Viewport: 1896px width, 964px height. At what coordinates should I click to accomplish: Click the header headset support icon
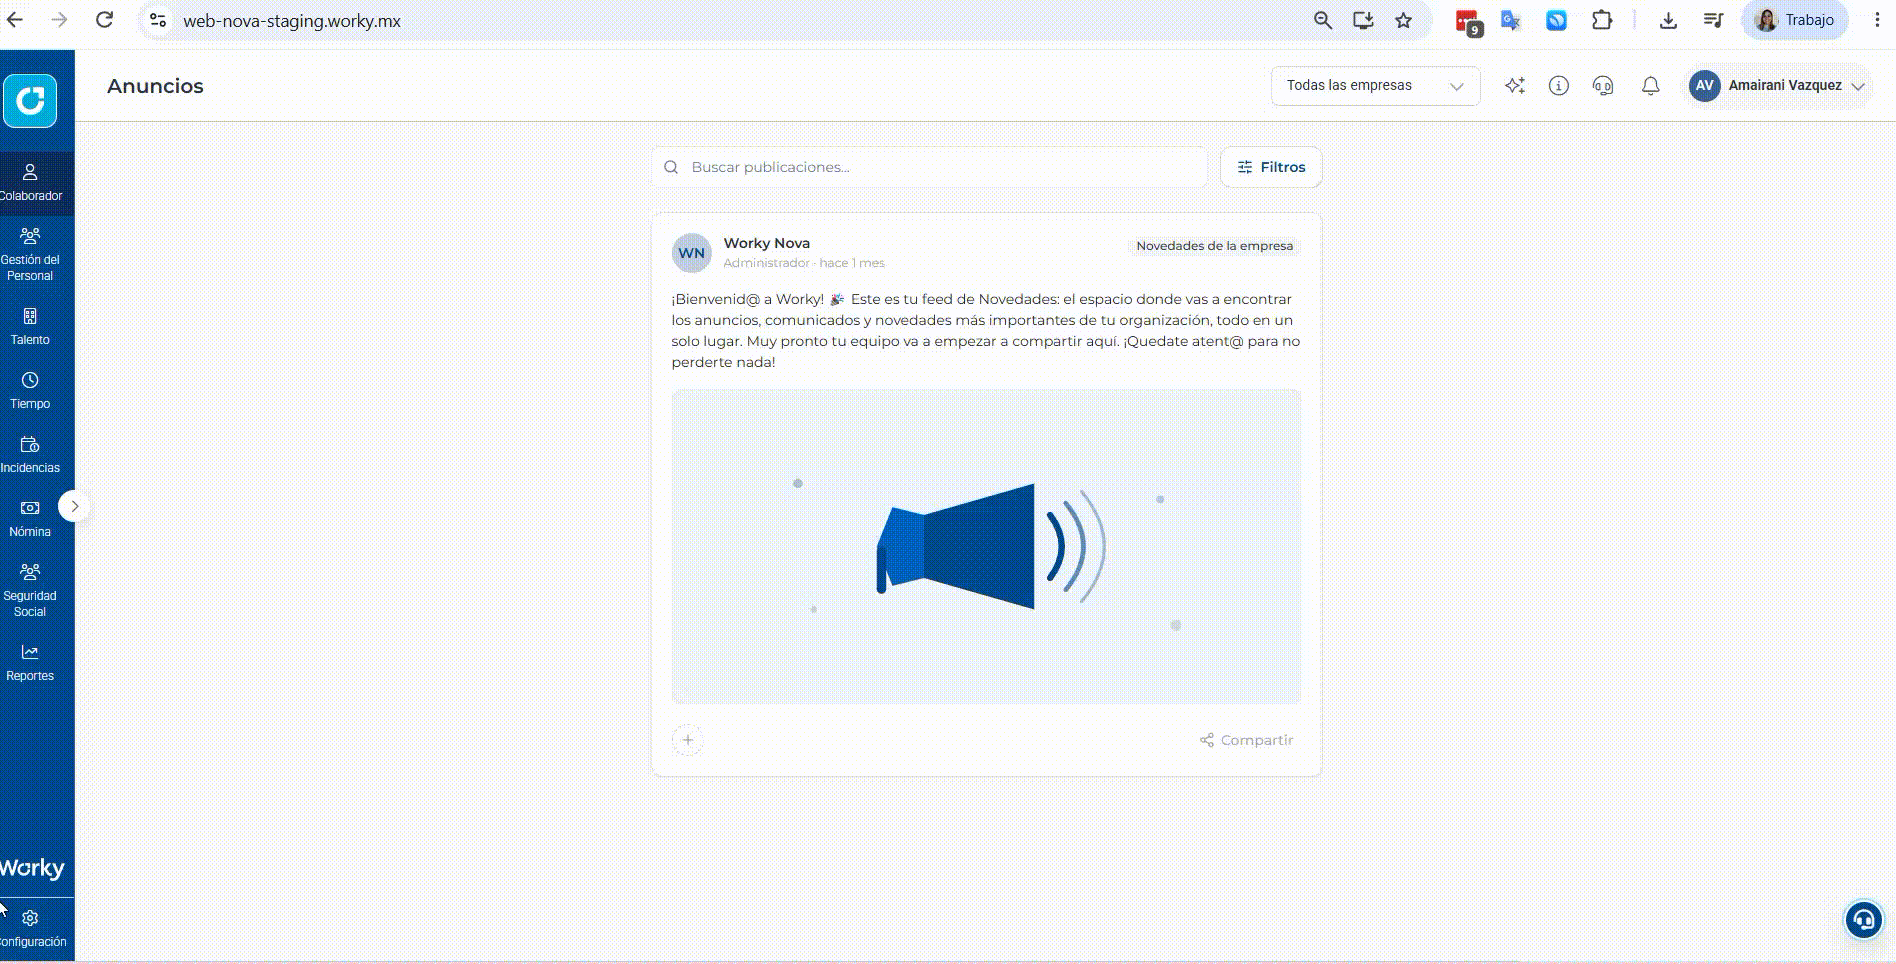pyautogui.click(x=1603, y=86)
